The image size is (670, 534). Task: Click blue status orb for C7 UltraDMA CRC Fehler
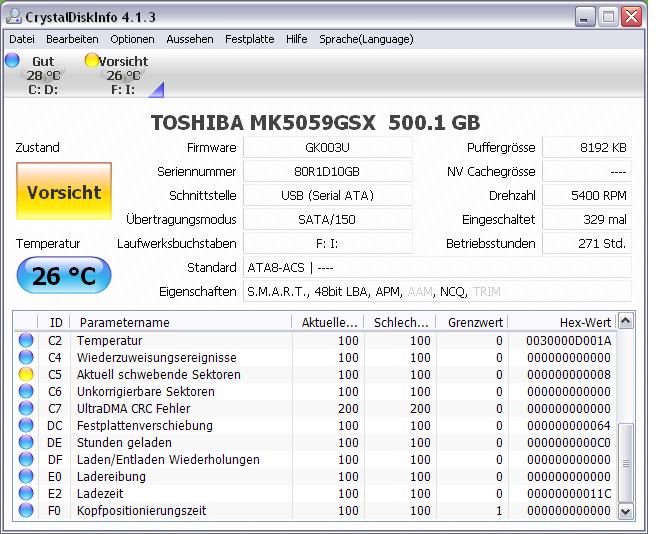pos(26,408)
